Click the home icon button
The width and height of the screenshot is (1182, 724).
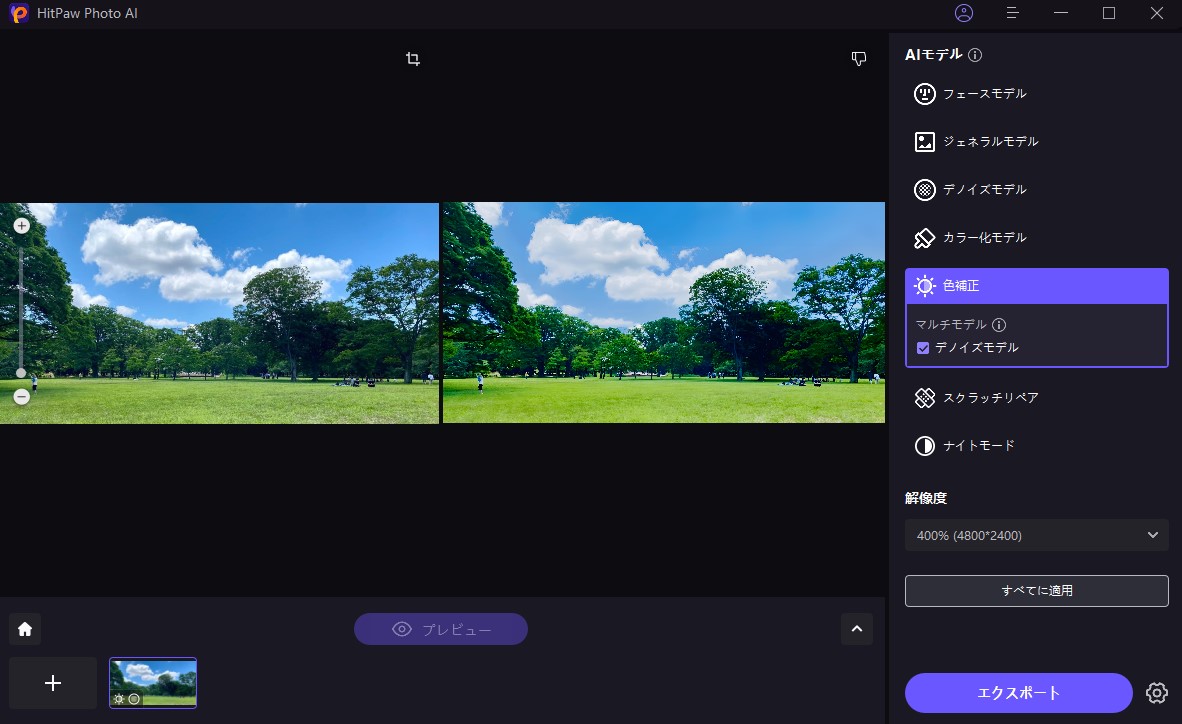25,629
